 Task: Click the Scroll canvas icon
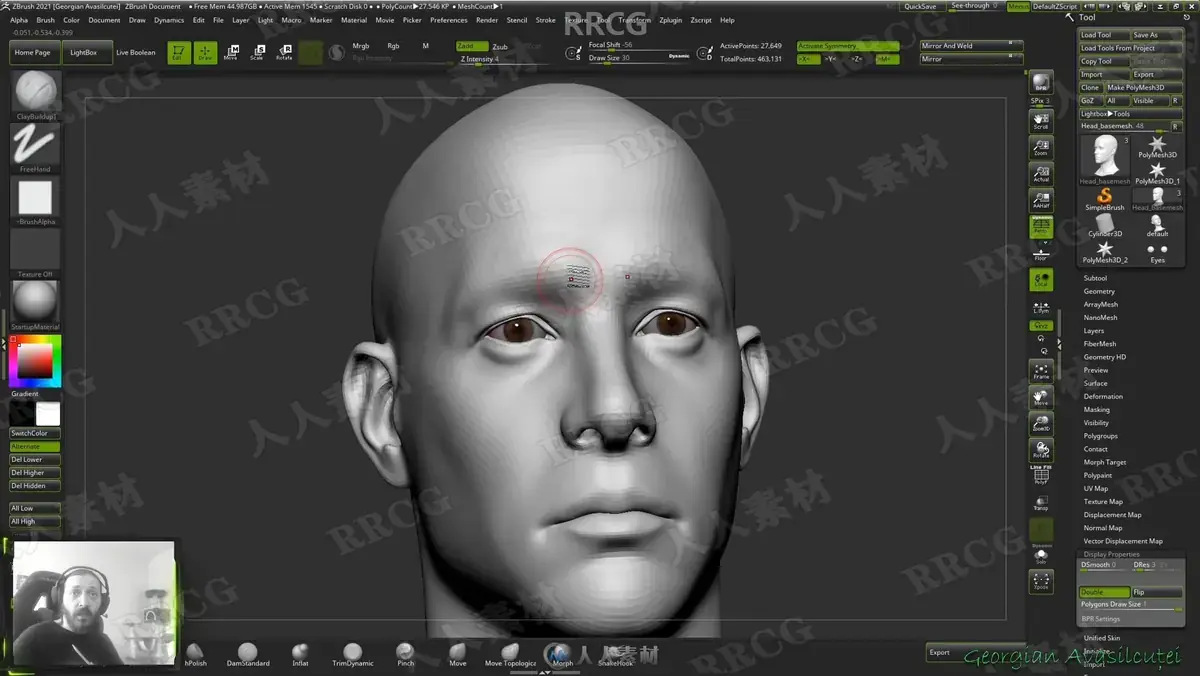1041,121
